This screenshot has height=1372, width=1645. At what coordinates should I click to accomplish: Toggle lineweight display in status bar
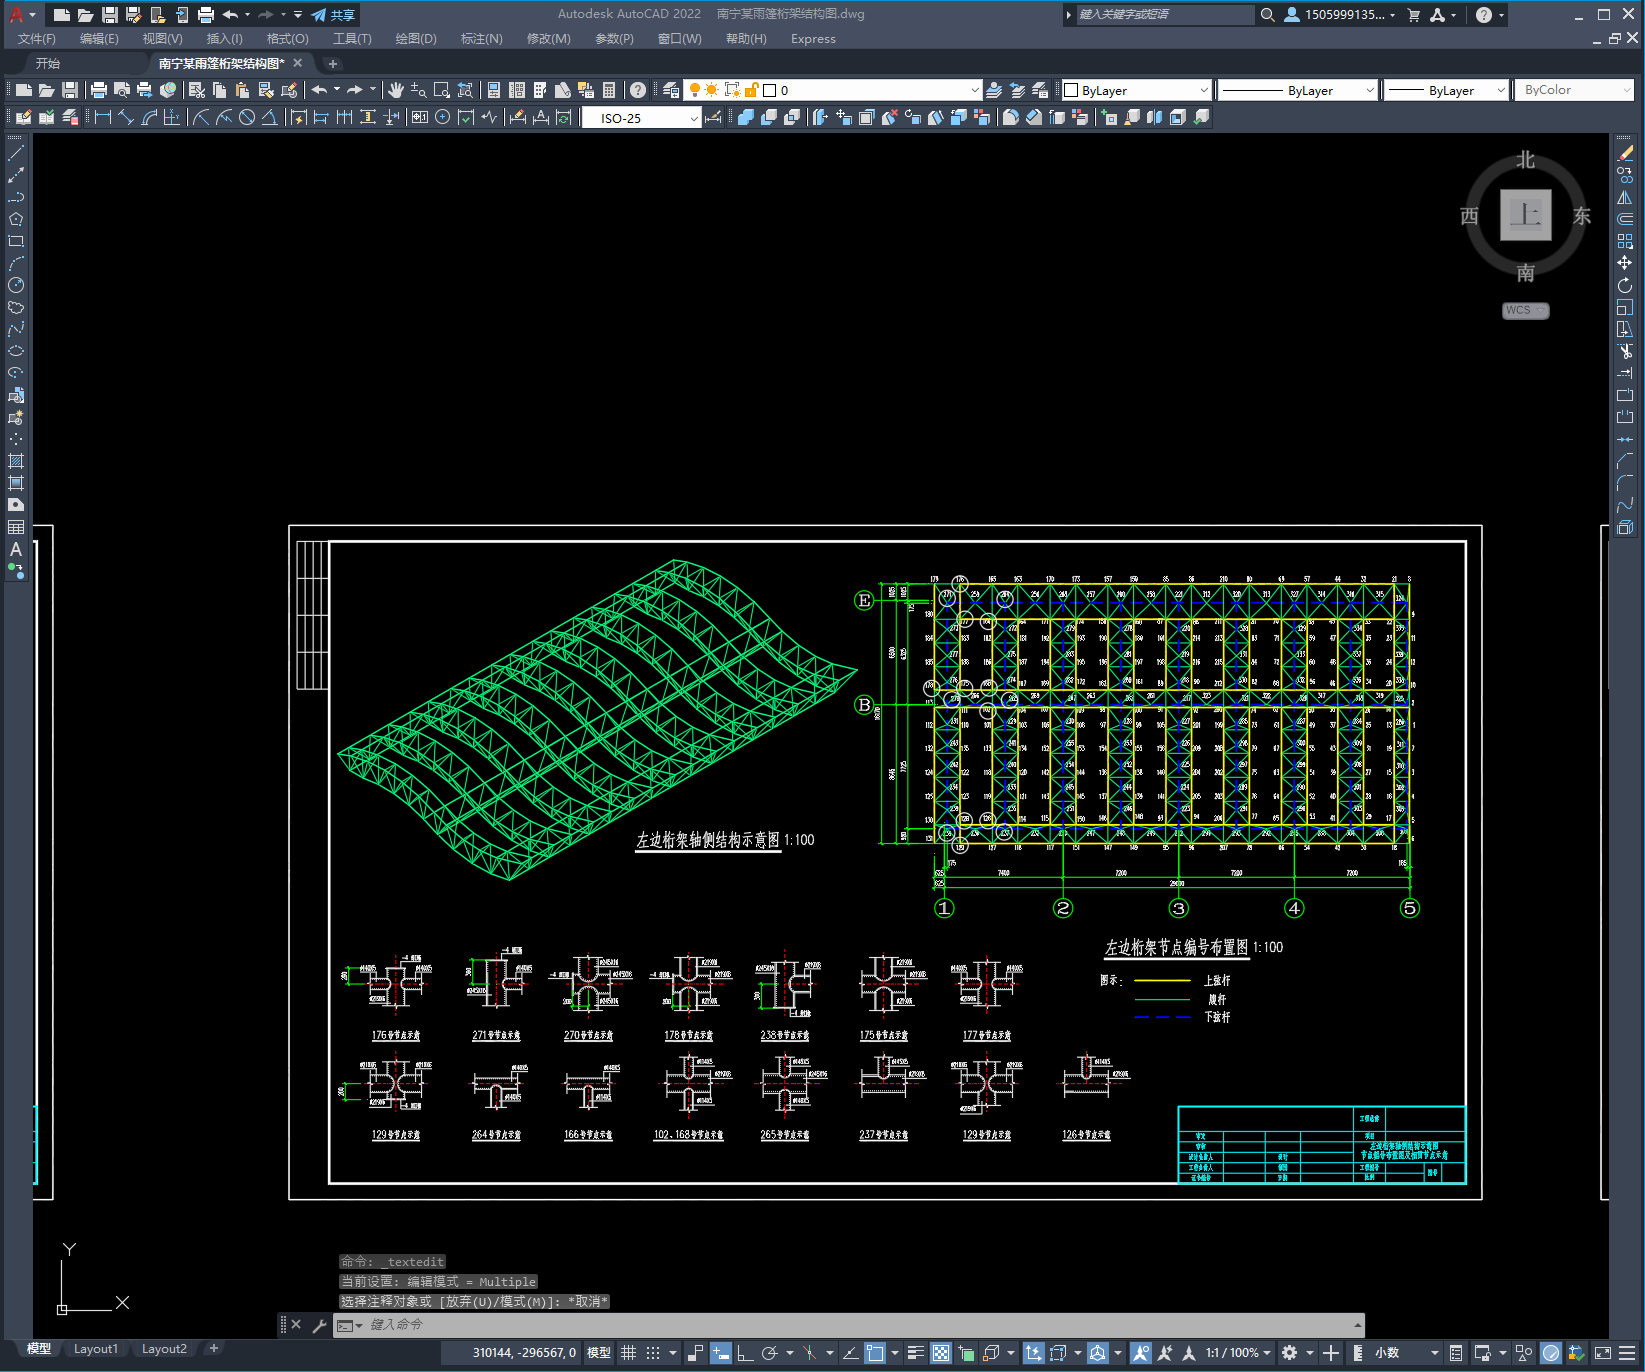(x=915, y=1353)
